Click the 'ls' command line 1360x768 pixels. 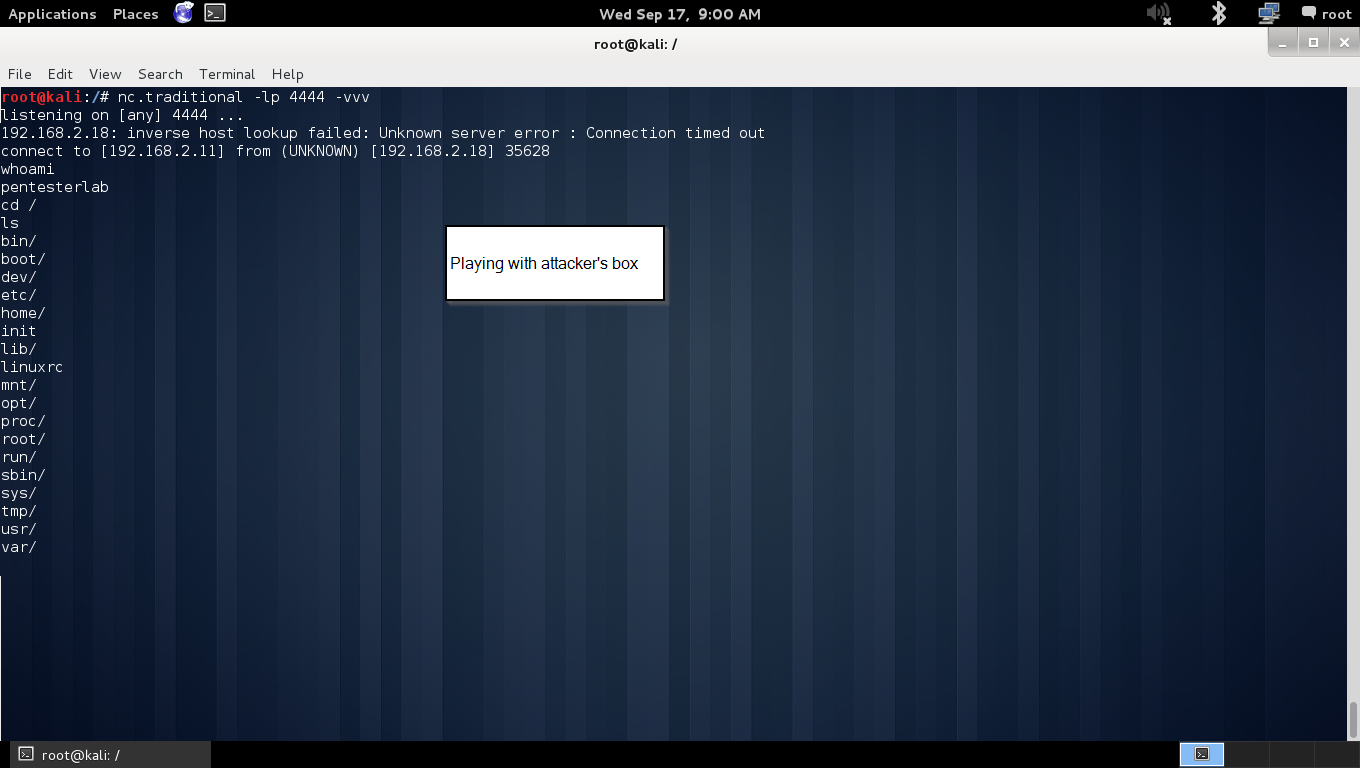[10, 223]
